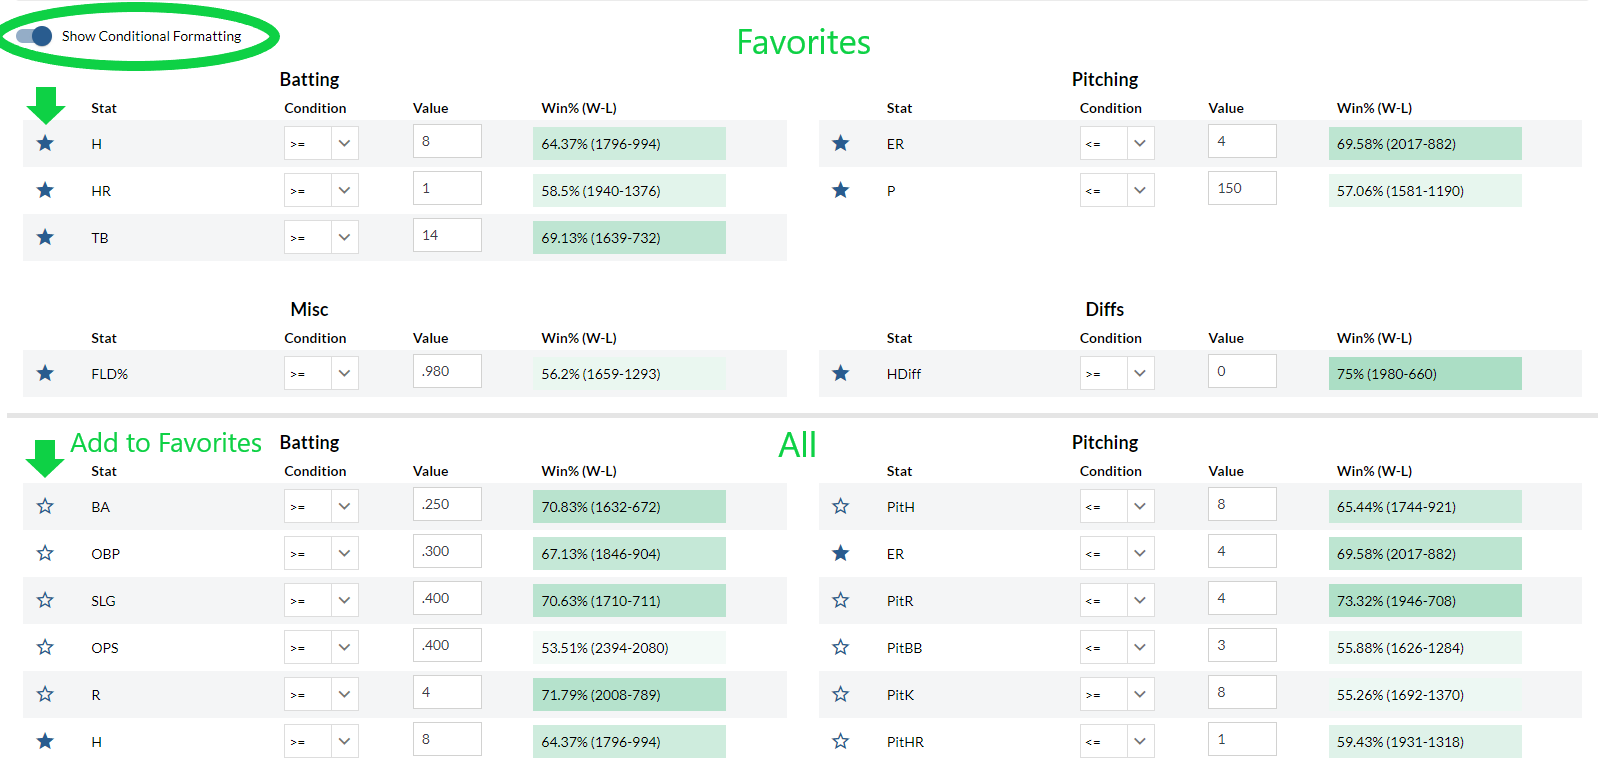Unfavorite the HR stat in Favorites Batting
This screenshot has width=1604, height=762.
click(x=45, y=190)
